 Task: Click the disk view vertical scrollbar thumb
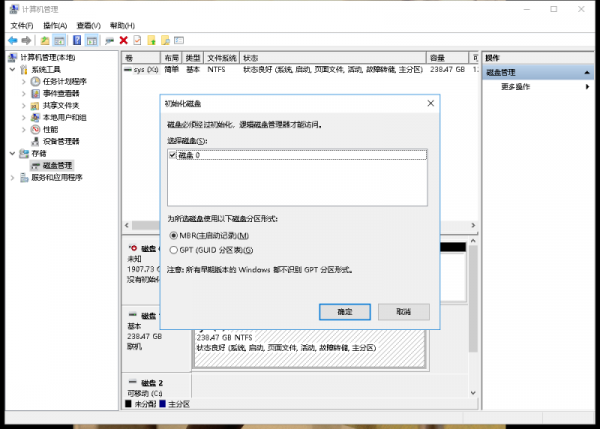(473, 299)
